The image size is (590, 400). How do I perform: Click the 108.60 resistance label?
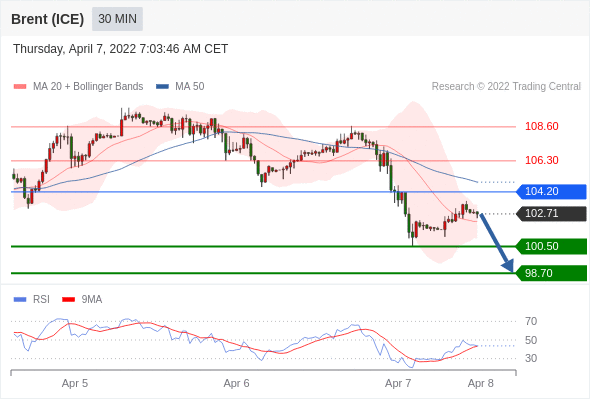click(542, 126)
